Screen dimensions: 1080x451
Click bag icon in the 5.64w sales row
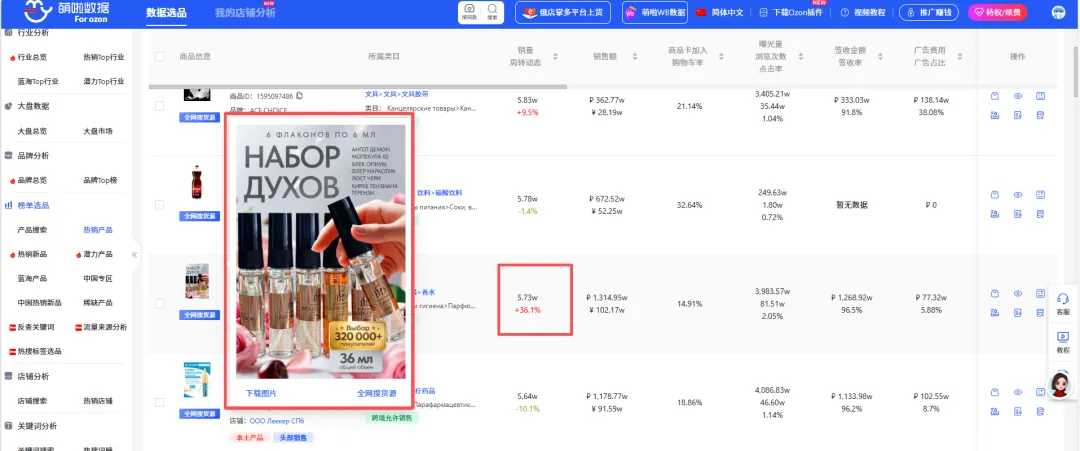click(x=995, y=392)
